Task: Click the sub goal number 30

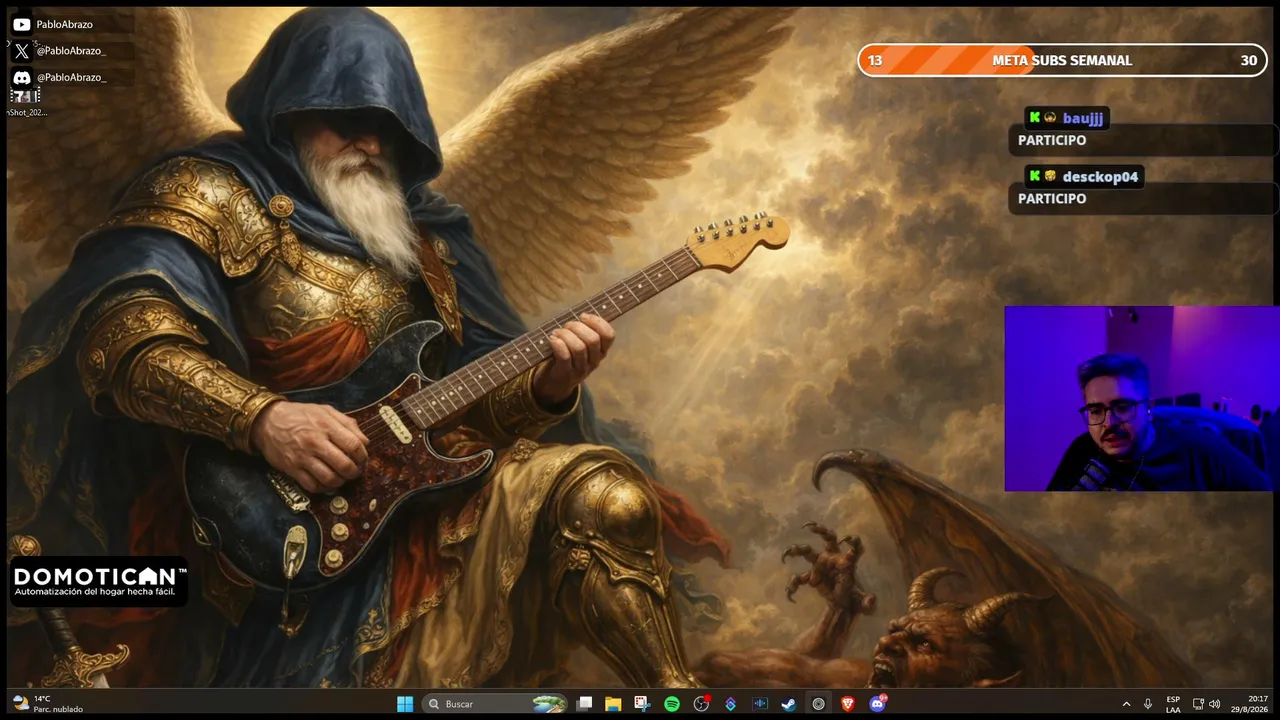Action: tap(1248, 60)
